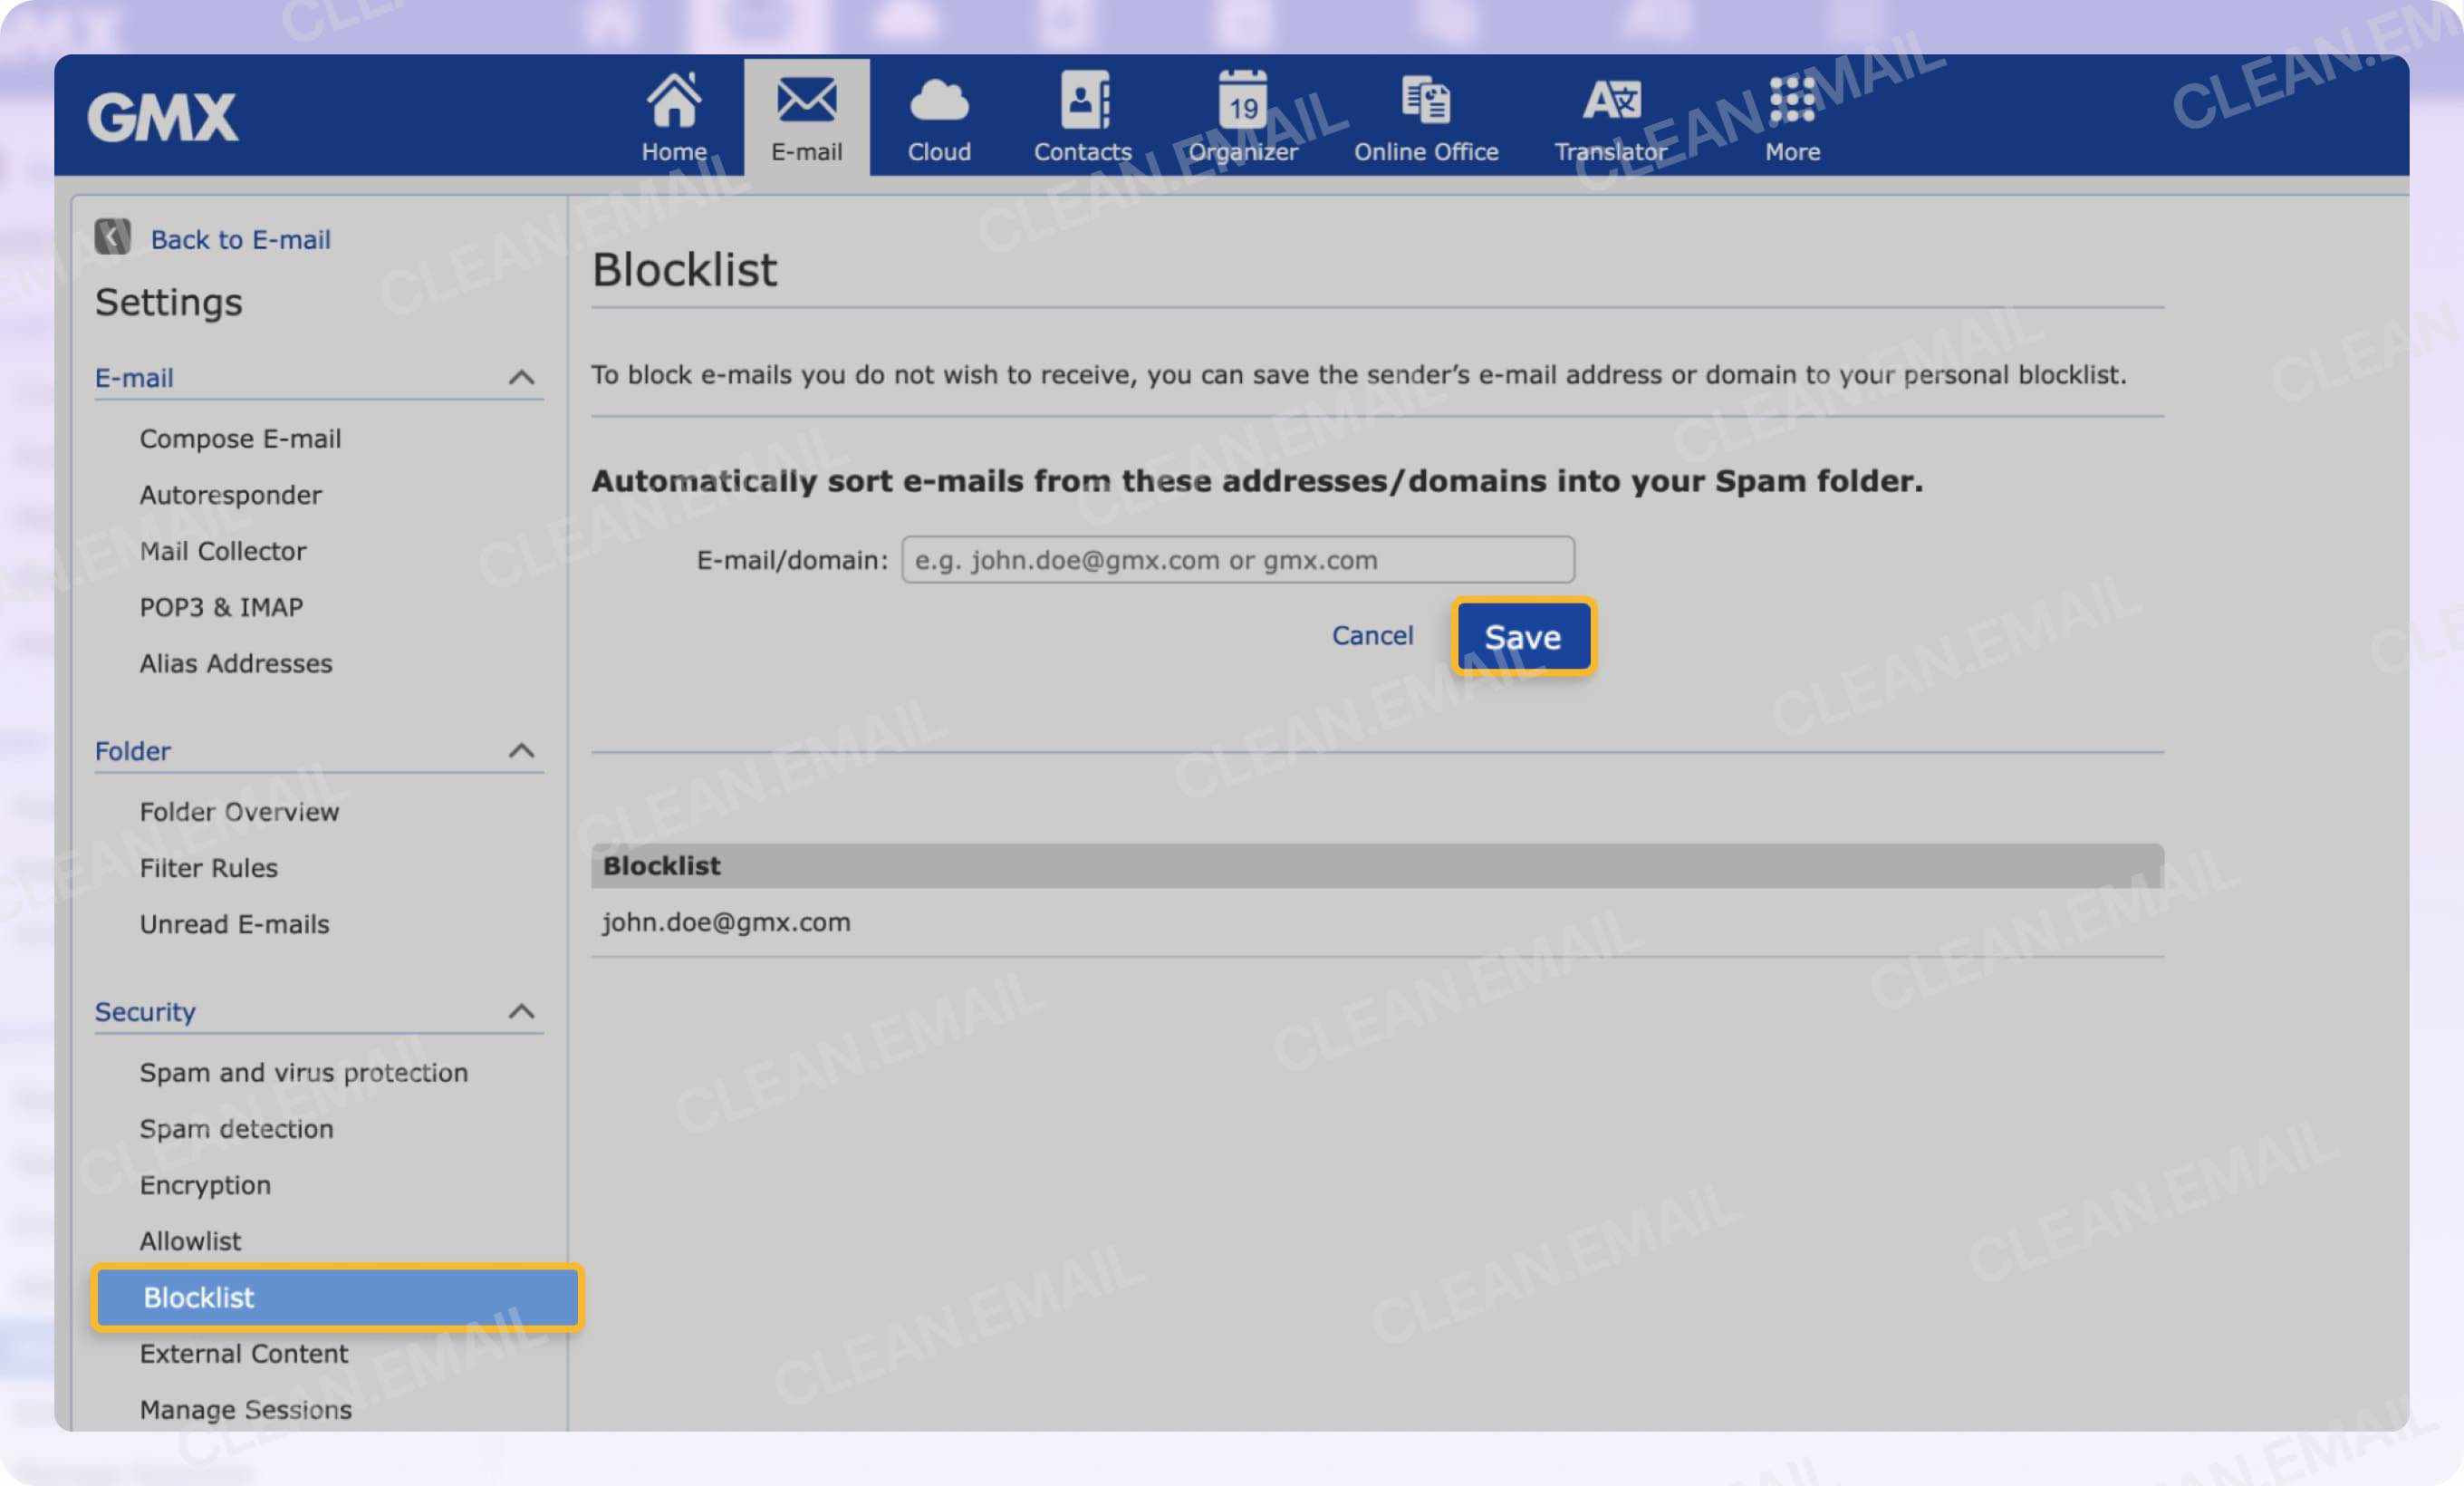Click the Back to E-mail link
The height and width of the screenshot is (1486, 2464).
coord(240,240)
